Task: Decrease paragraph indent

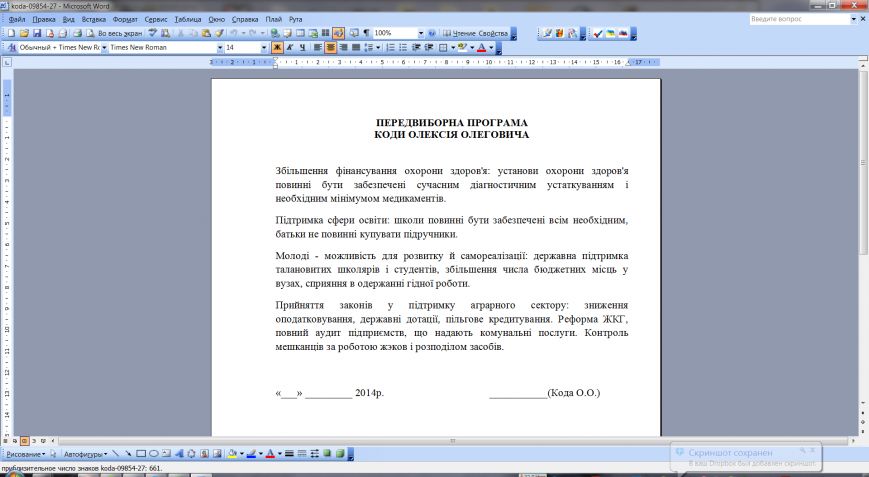Action: pos(416,48)
